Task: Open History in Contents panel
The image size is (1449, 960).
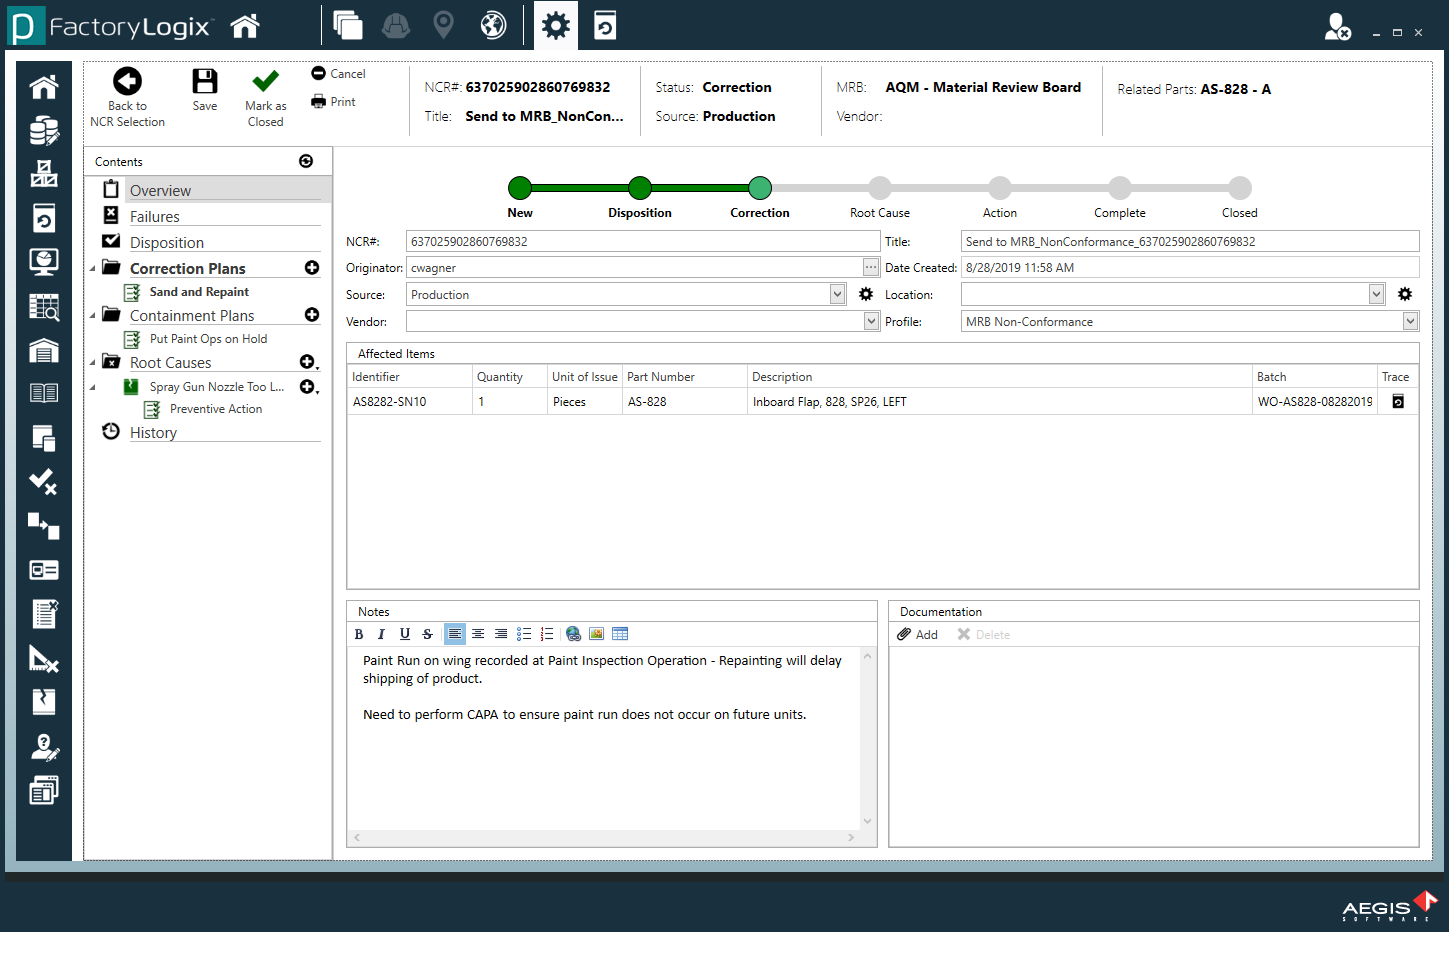Action: click(x=153, y=433)
